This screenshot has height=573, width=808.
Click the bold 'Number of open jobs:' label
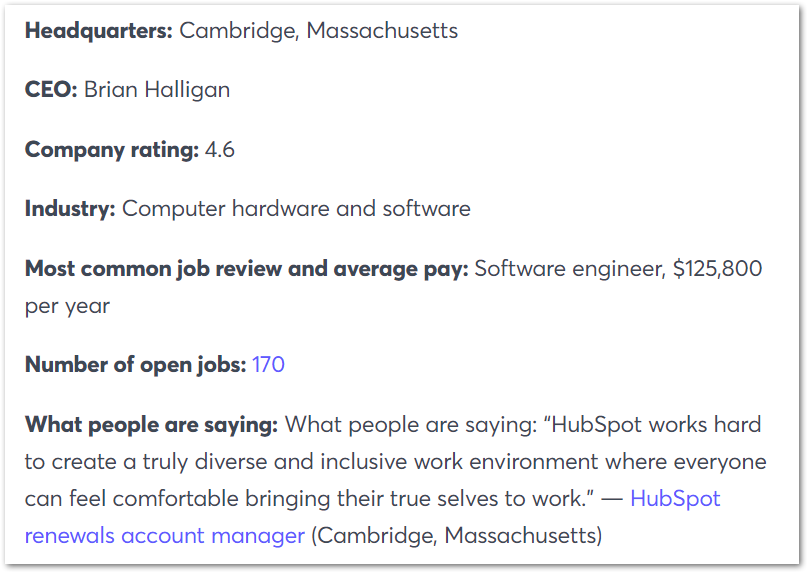136,365
